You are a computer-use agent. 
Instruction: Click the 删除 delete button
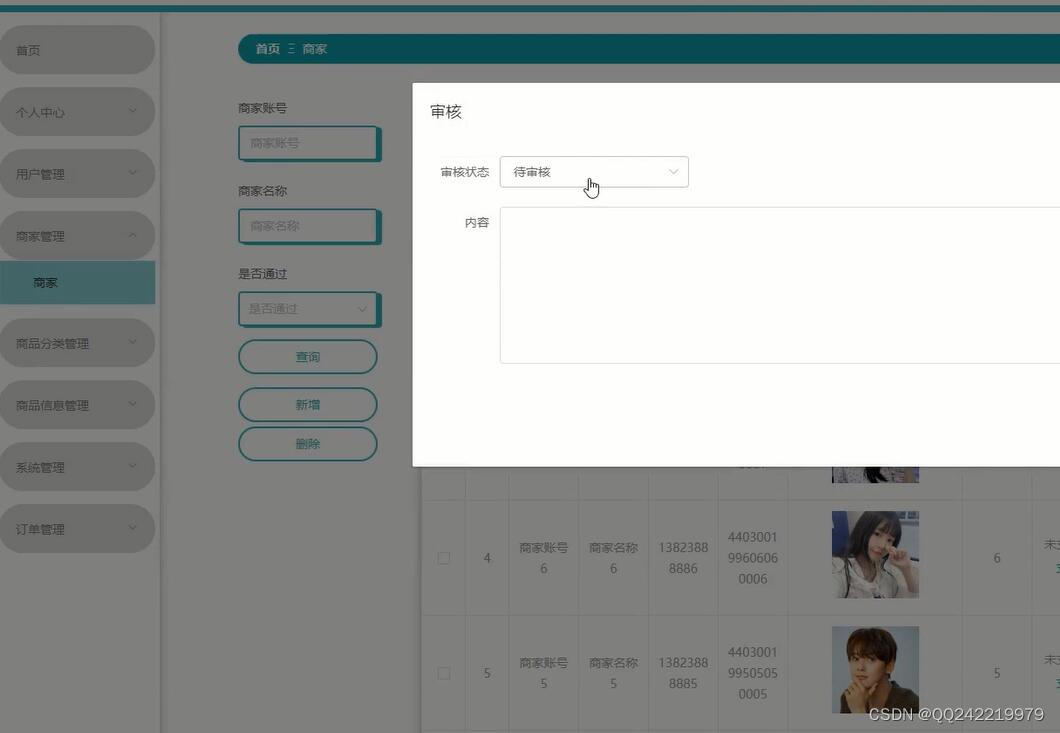(x=307, y=443)
